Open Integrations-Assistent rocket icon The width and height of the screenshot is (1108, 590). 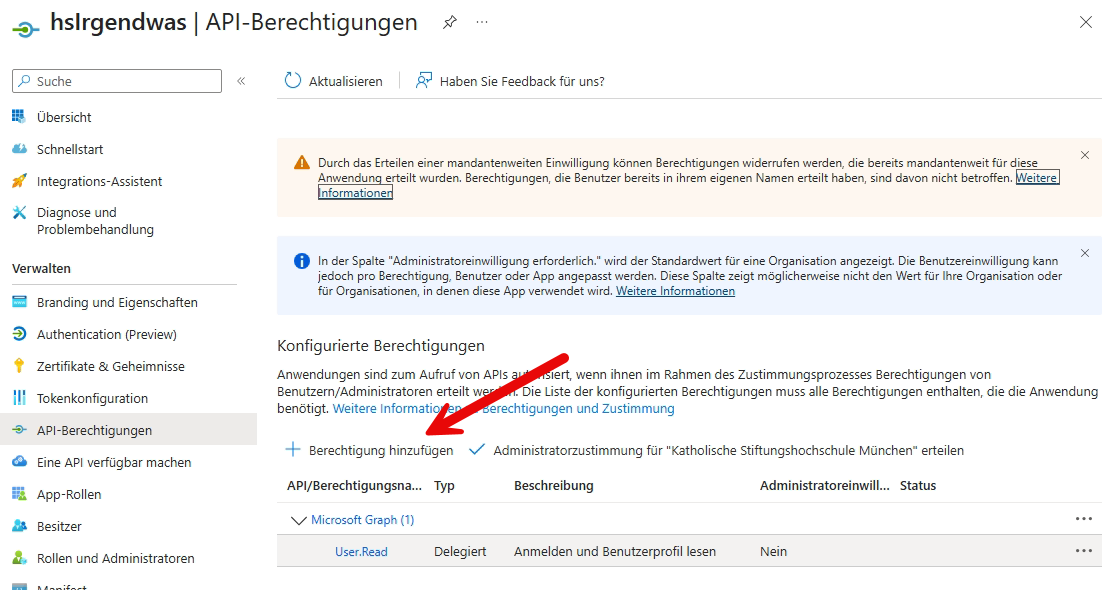pos(19,181)
